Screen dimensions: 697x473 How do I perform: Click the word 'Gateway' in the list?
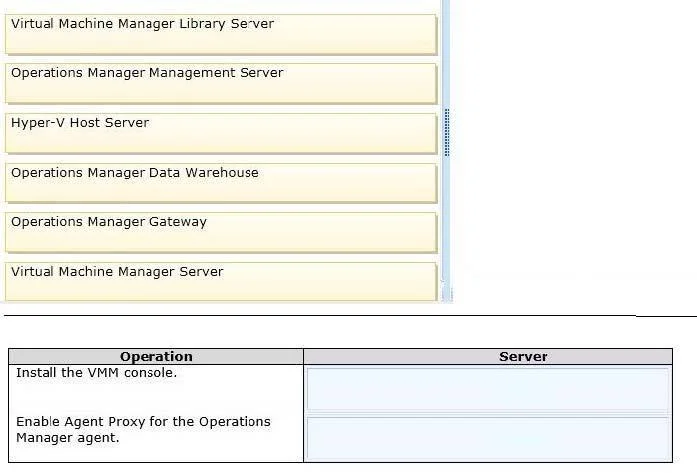tap(178, 222)
